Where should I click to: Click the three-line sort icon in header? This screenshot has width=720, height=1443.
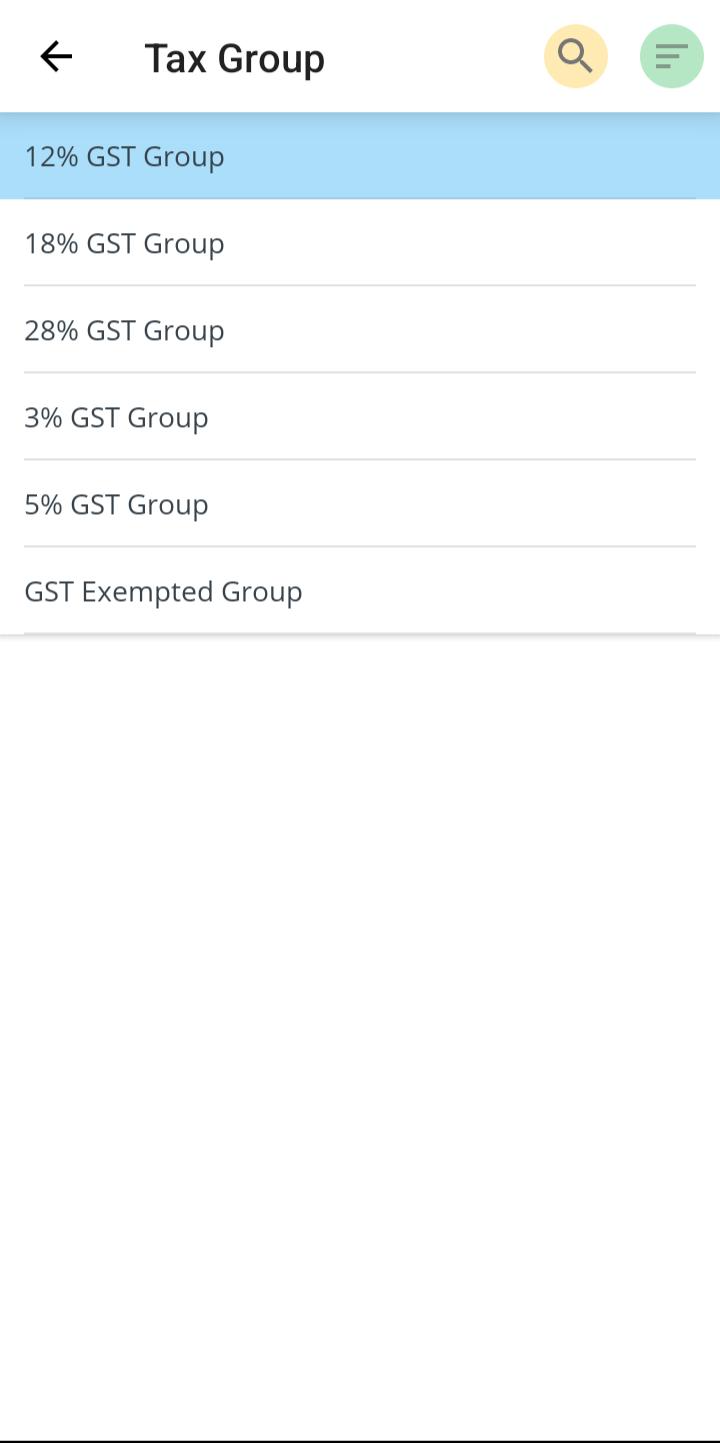[x=671, y=57]
